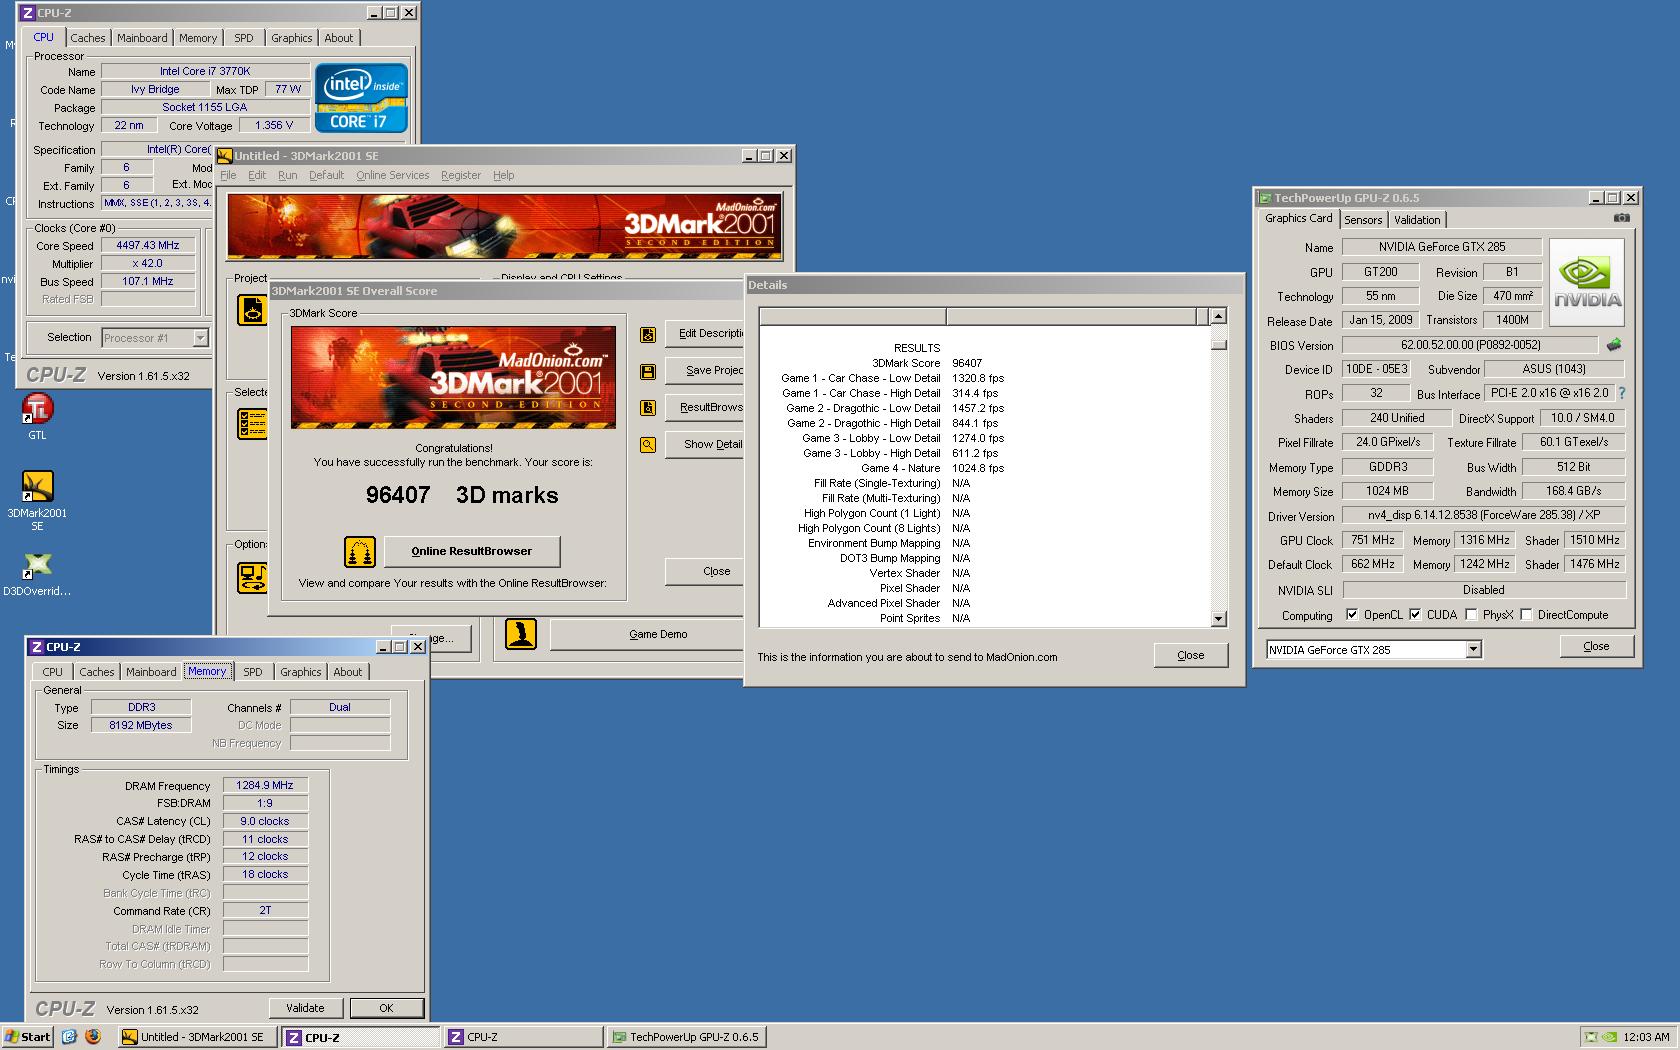1680x1050 pixels.
Task: Open Sensors tab in GPU-Z
Action: (1363, 220)
